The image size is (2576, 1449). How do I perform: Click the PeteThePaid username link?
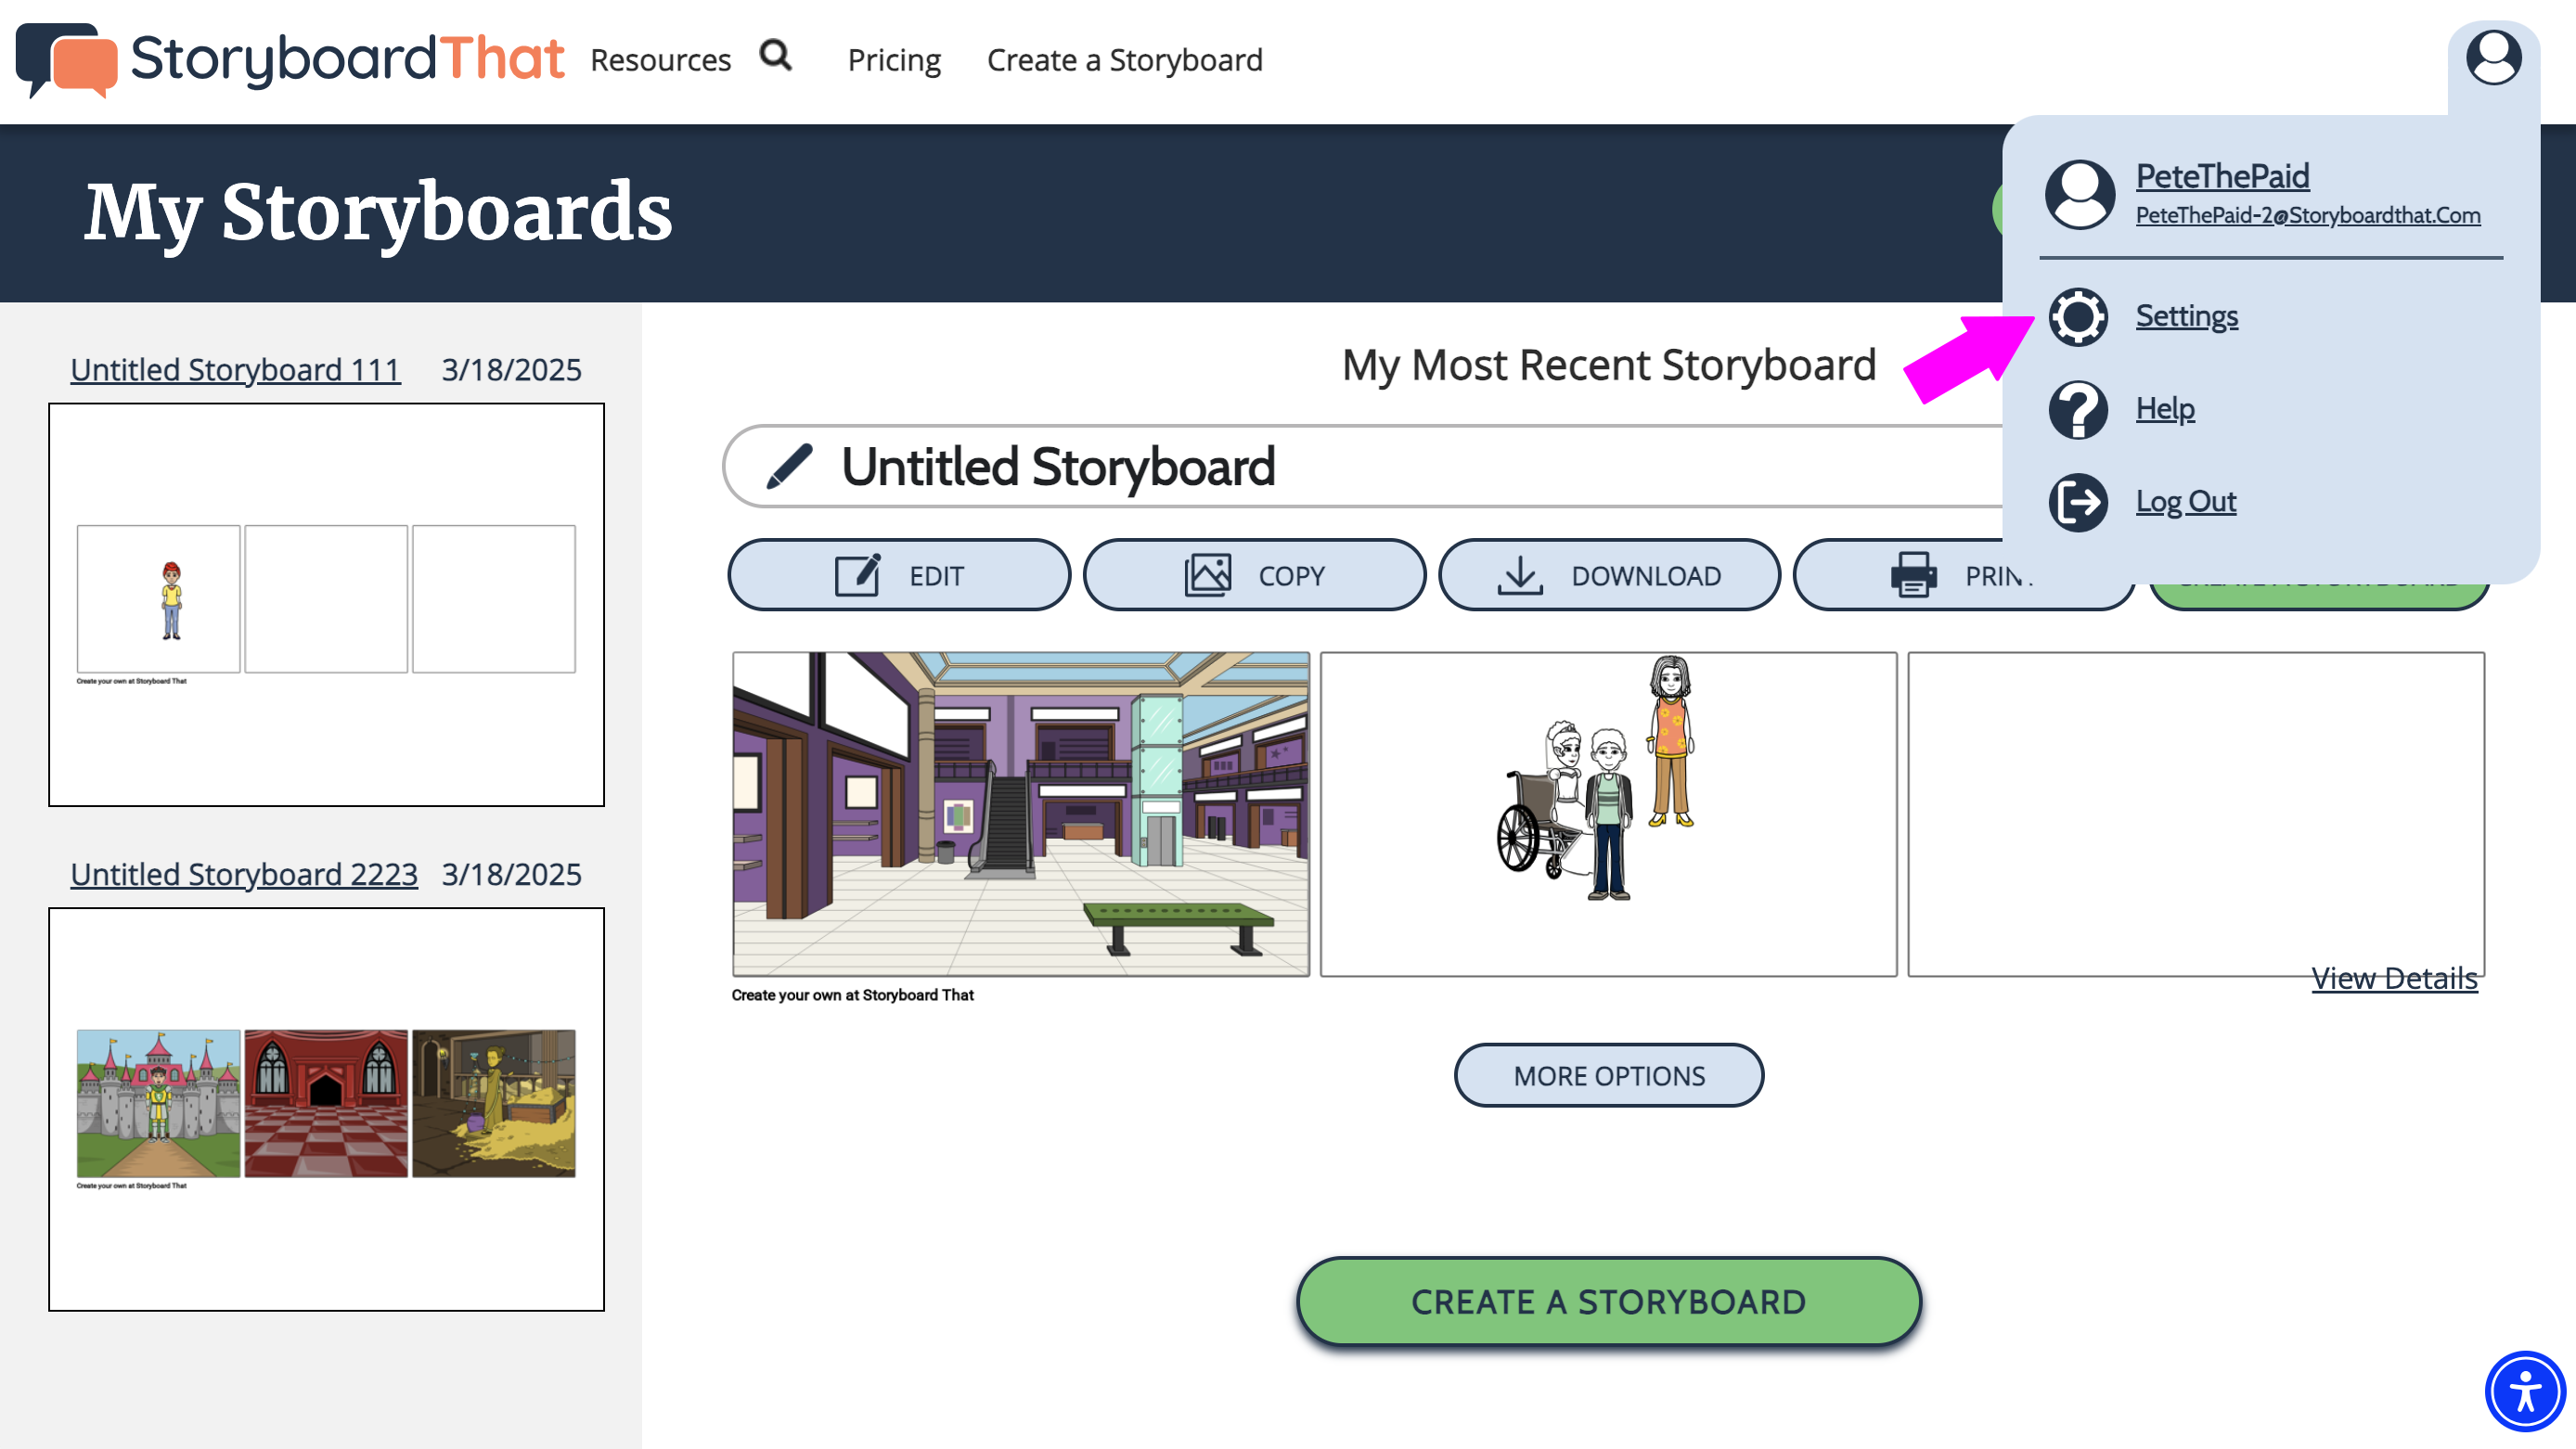[x=2222, y=176]
